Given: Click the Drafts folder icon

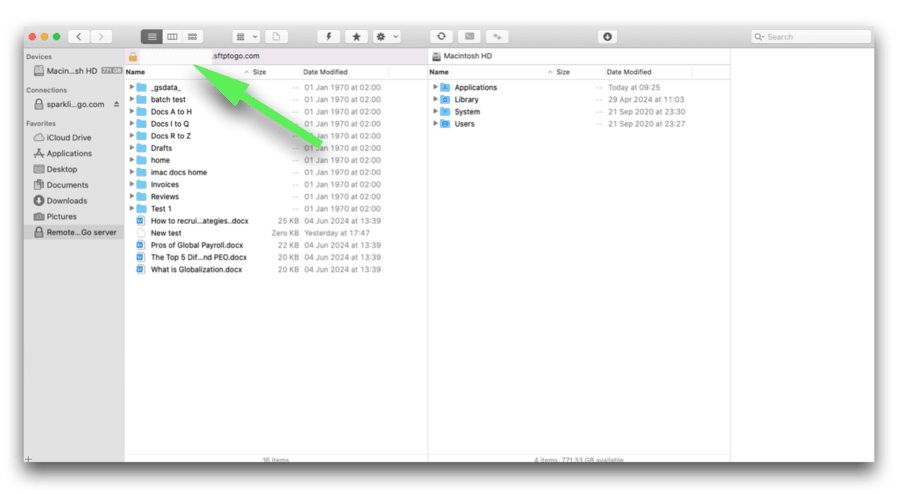Looking at the screenshot, I should pos(142,148).
